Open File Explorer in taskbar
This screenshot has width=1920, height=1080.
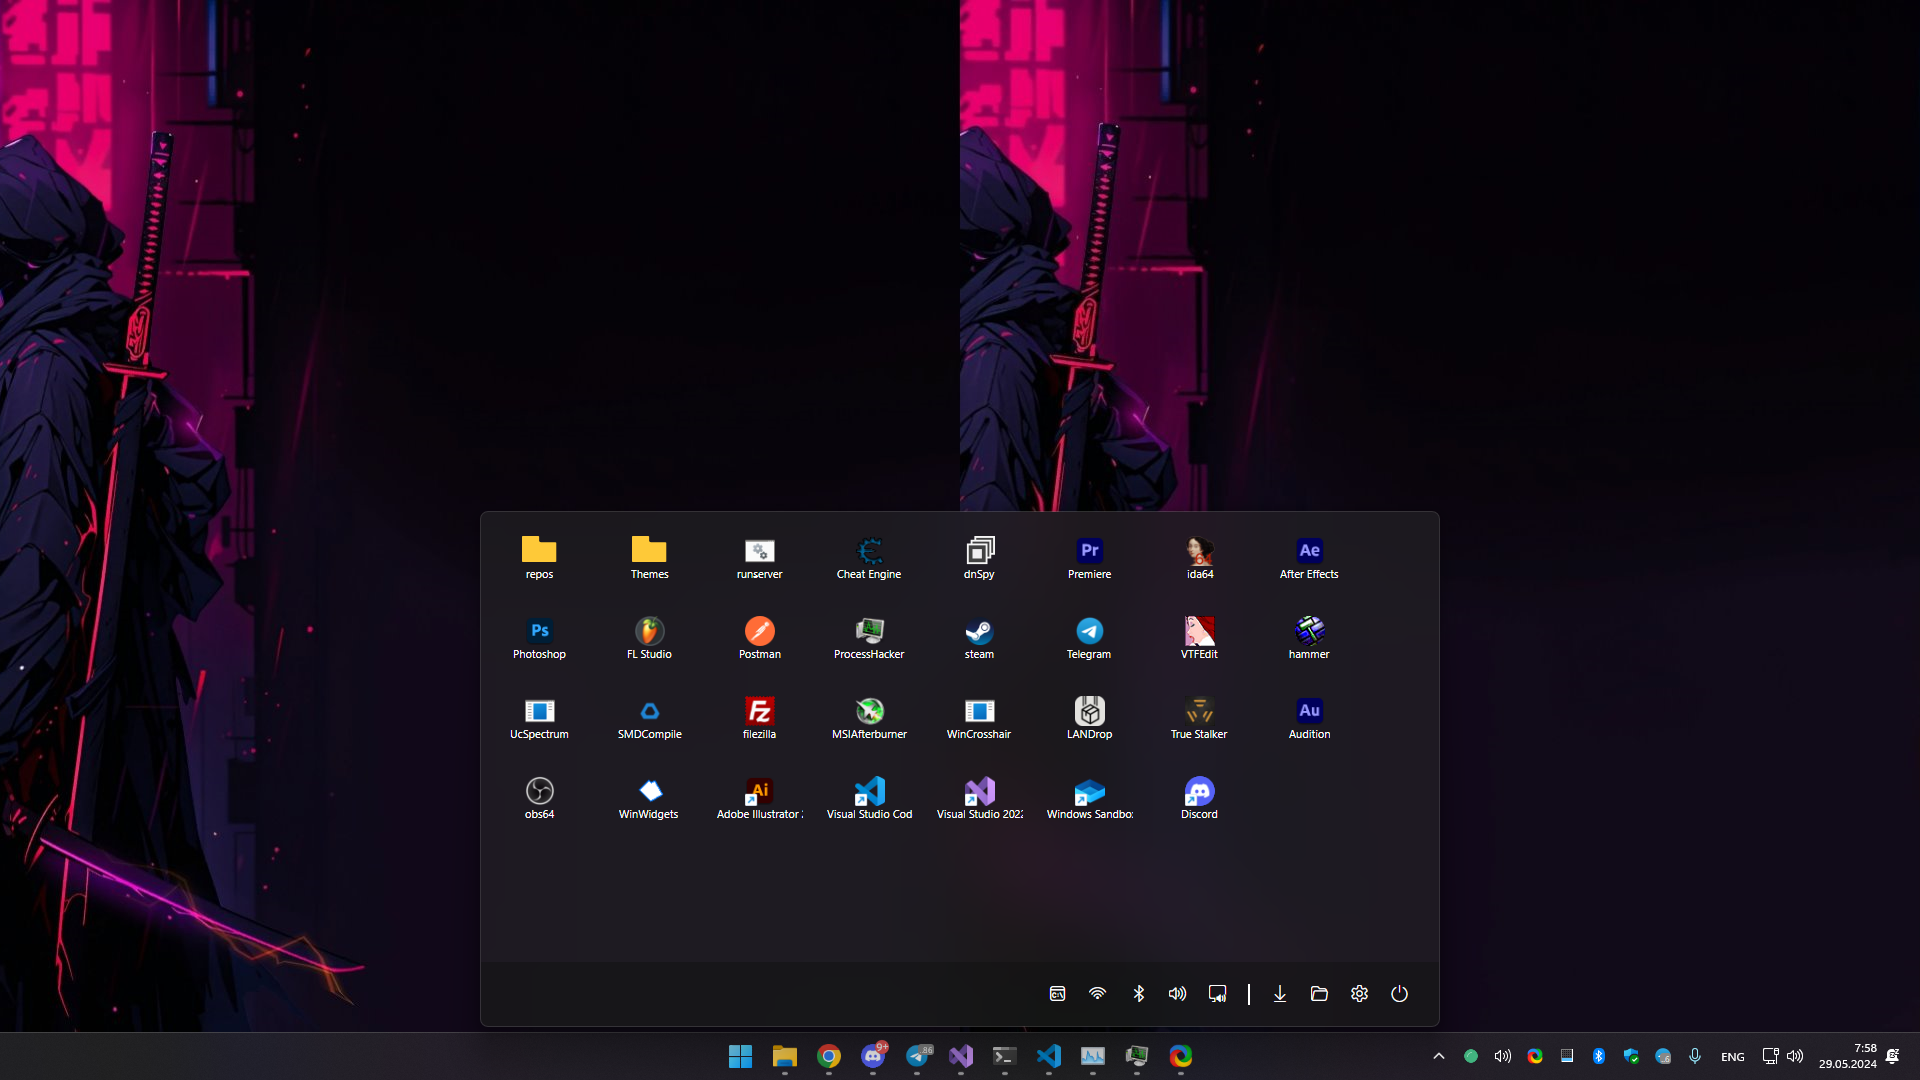point(784,1056)
